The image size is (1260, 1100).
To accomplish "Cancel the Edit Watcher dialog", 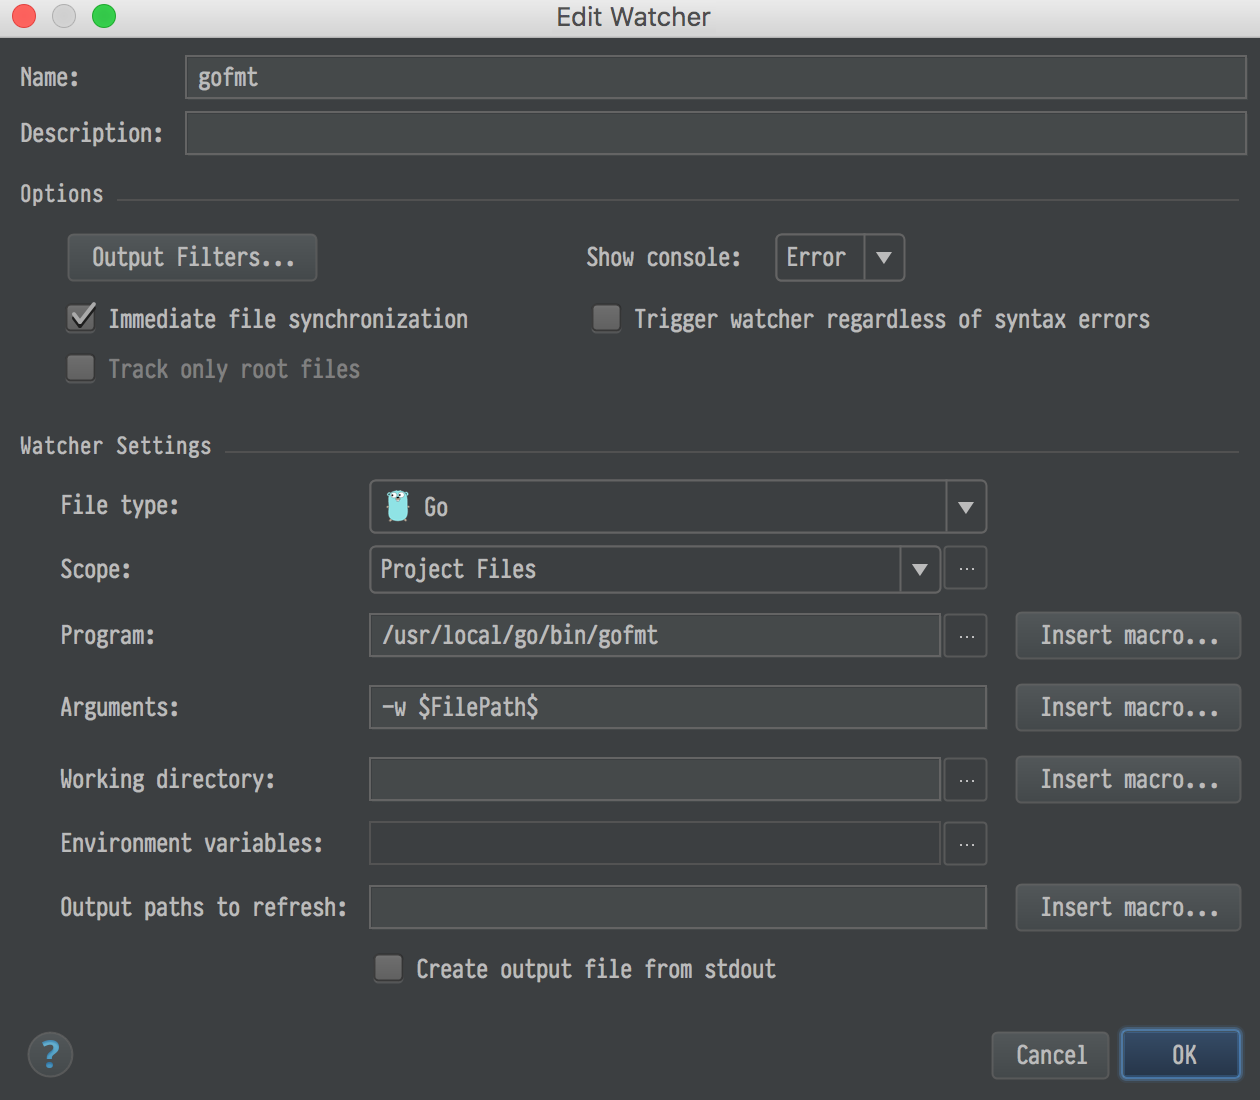I will 1050,1055.
